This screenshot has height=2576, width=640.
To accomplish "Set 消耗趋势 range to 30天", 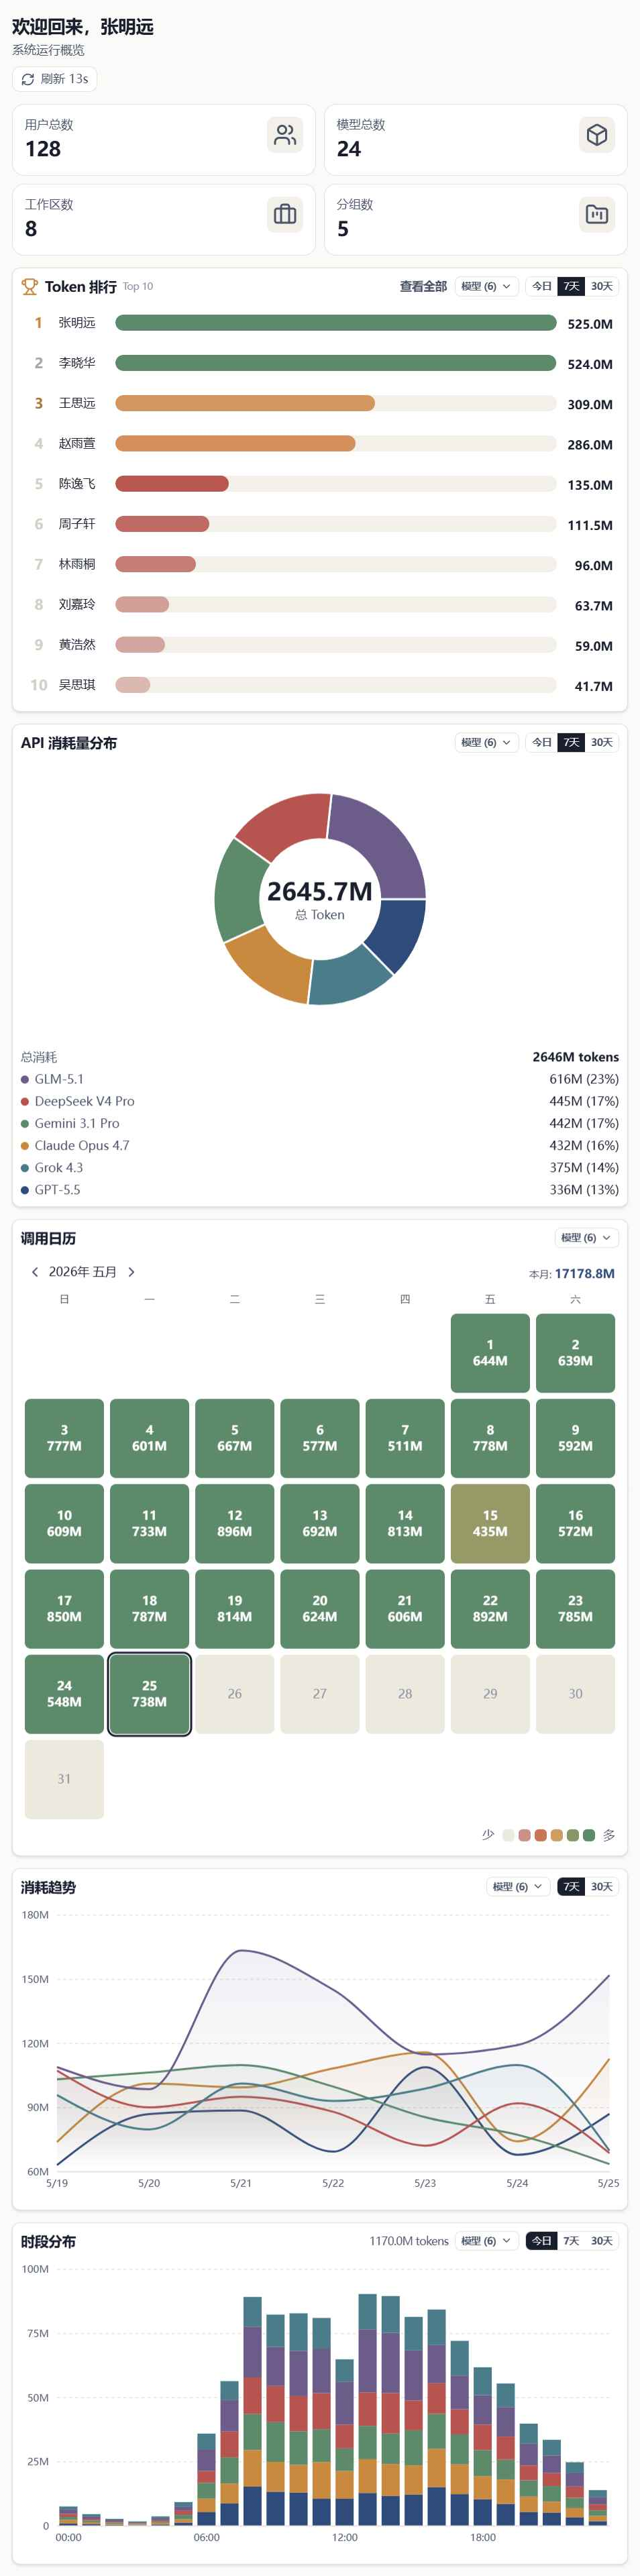I will [601, 1886].
